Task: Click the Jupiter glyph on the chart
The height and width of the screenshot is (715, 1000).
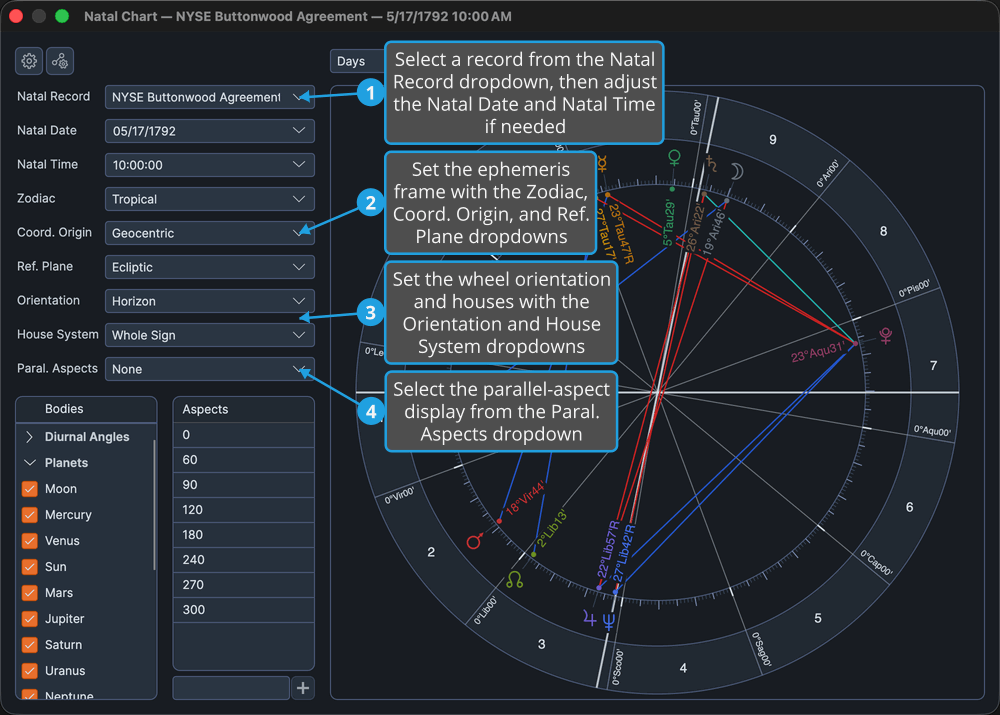Action: pyautogui.click(x=589, y=618)
